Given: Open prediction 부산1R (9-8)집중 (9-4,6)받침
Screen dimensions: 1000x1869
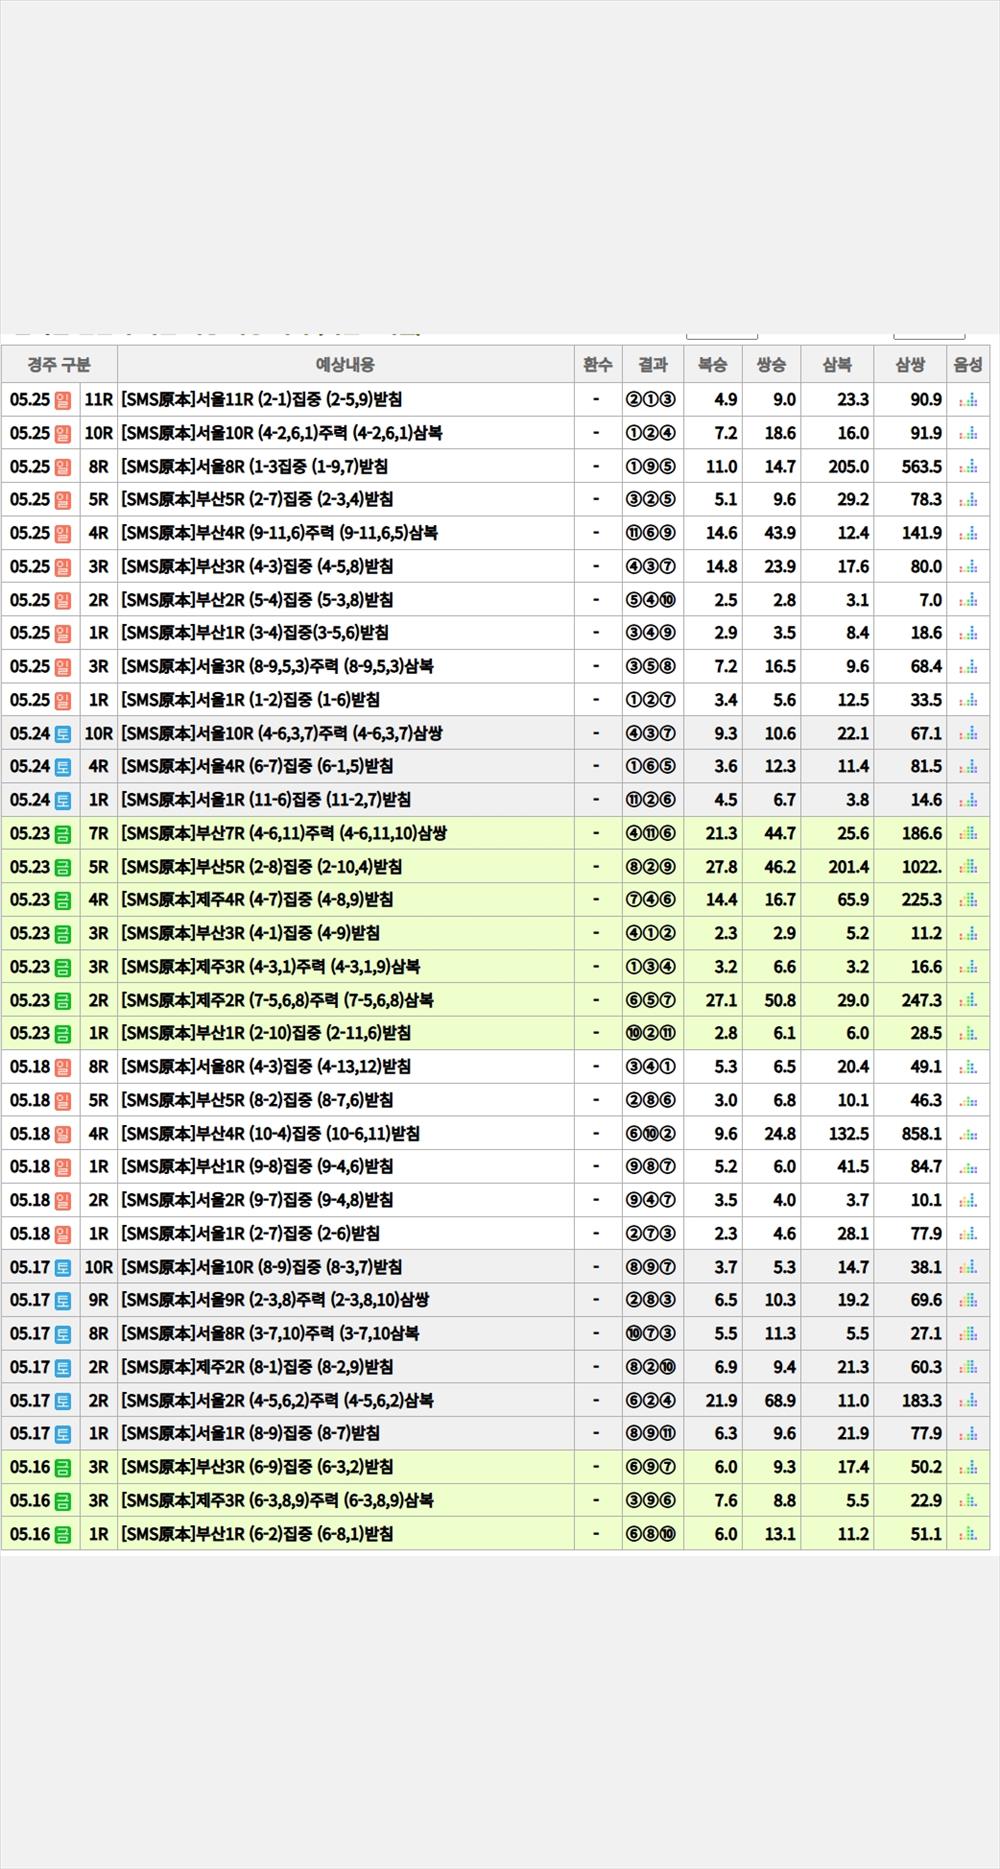Looking at the screenshot, I should [257, 1167].
